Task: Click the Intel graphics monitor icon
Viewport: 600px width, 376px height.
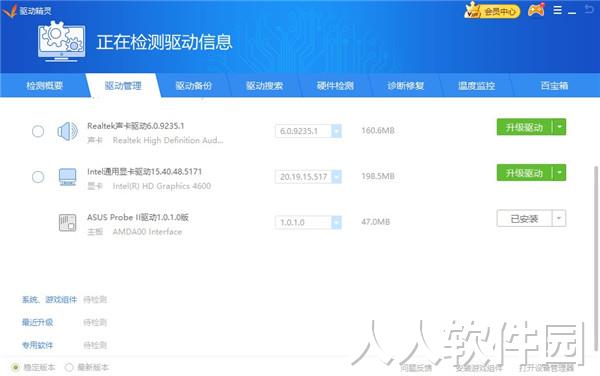Action: (x=68, y=177)
